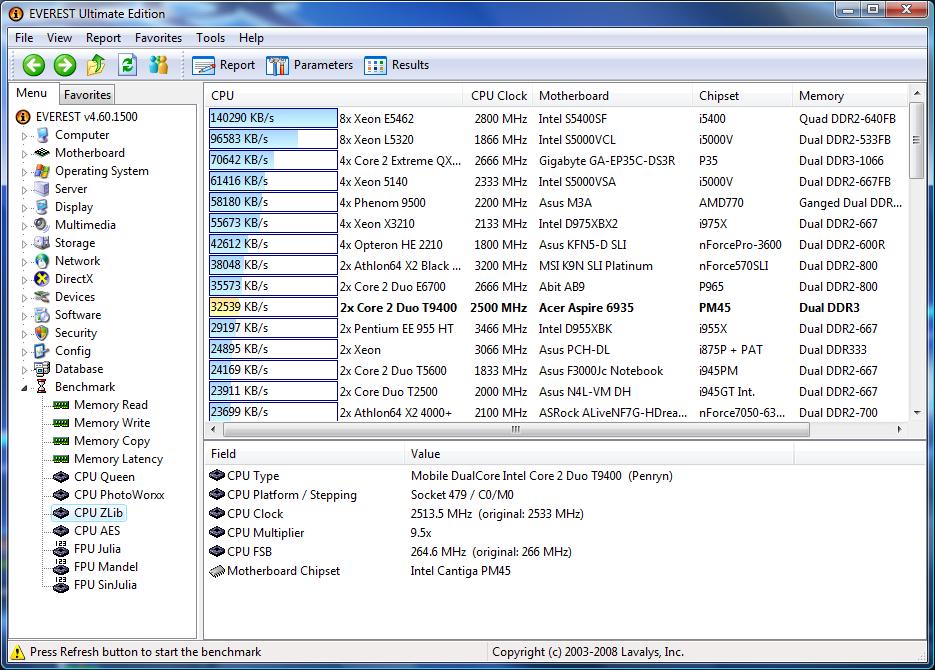Click the Field column header
This screenshot has height=670, width=935.
pyautogui.click(x=305, y=454)
